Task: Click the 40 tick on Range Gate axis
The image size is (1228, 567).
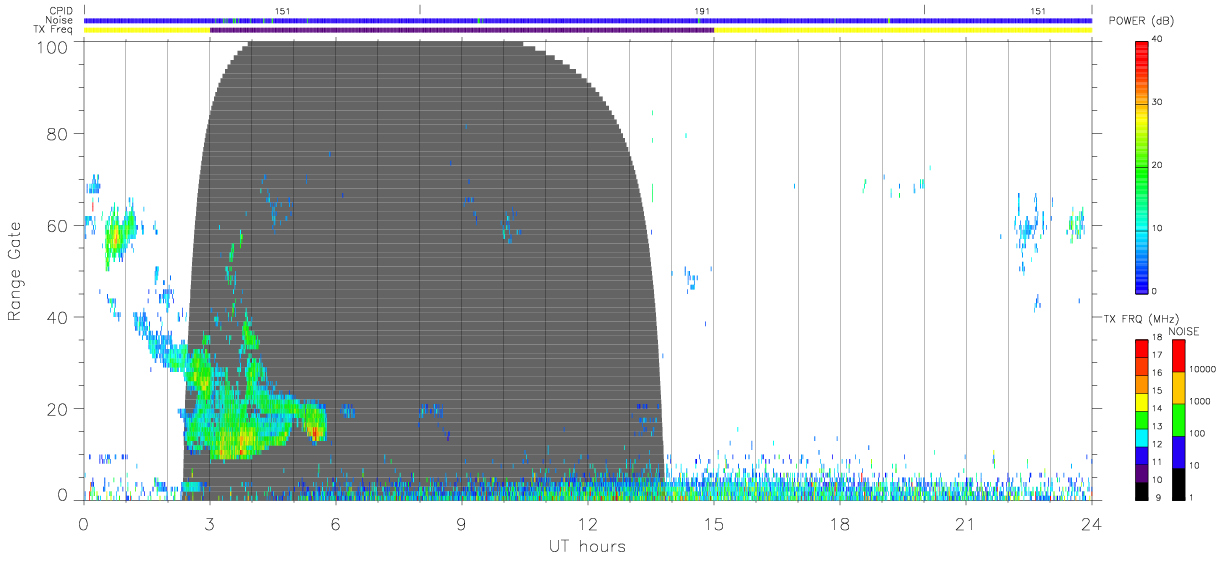Action: click(60, 317)
